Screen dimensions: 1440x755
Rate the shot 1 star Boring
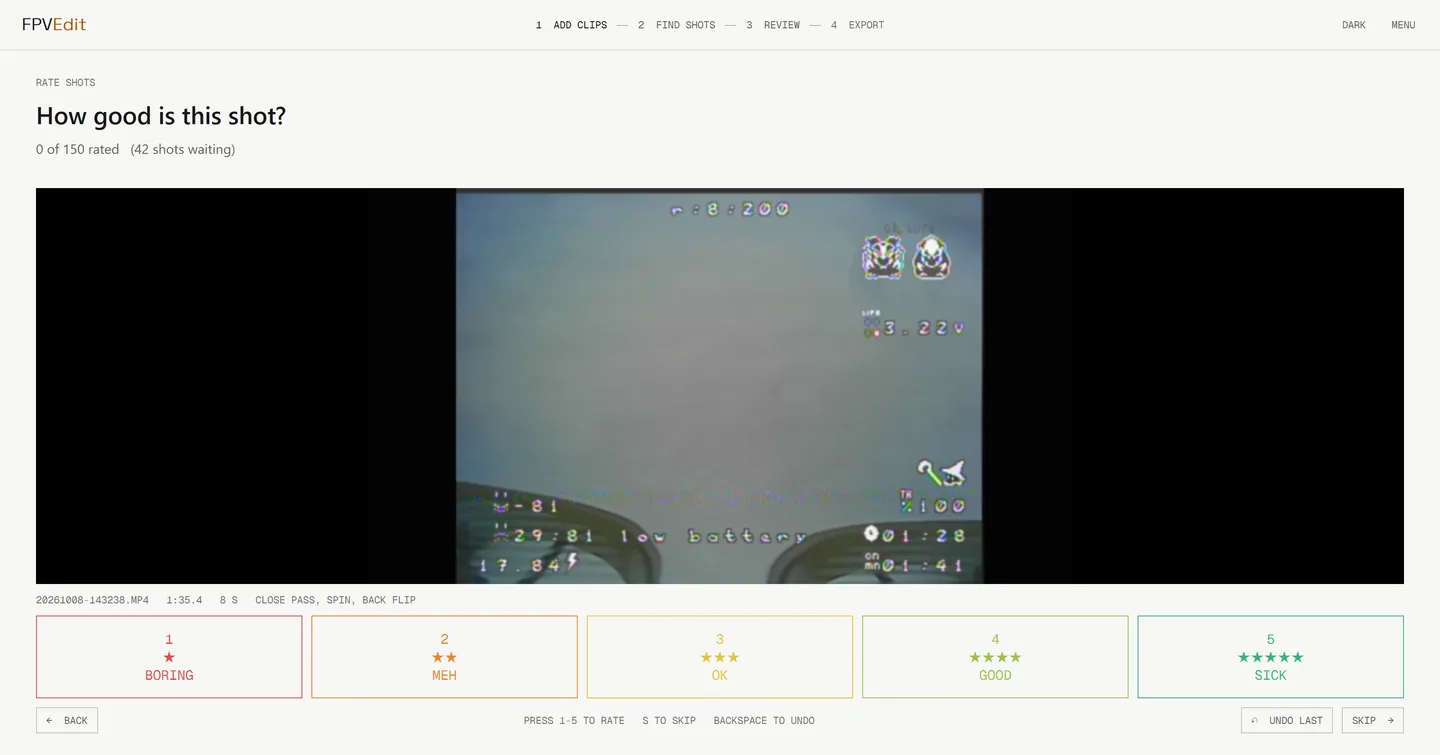pos(169,657)
